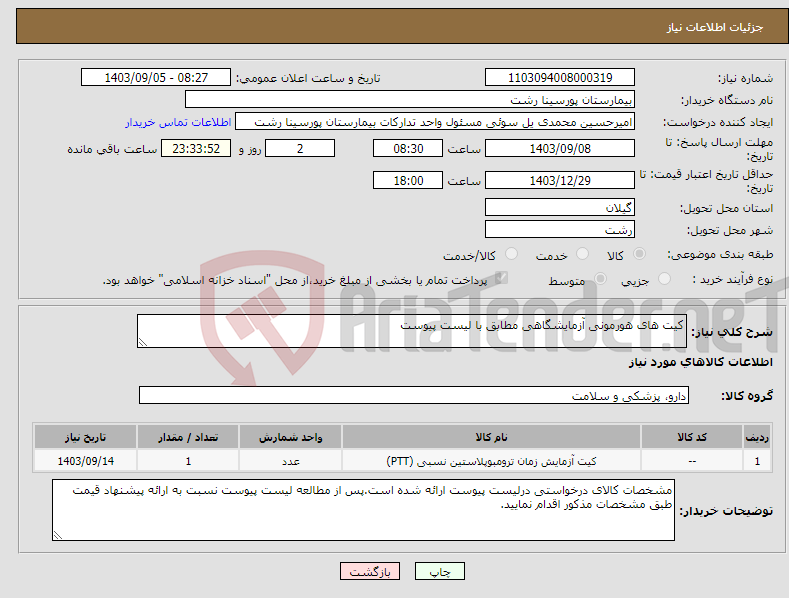Click the unit cell عدد
The height and width of the screenshot is (598, 789).
pos(290,461)
